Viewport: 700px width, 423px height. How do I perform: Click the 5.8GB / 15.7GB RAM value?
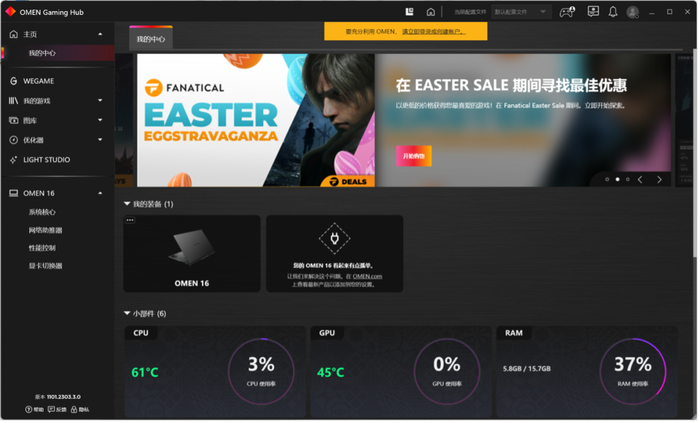527,369
